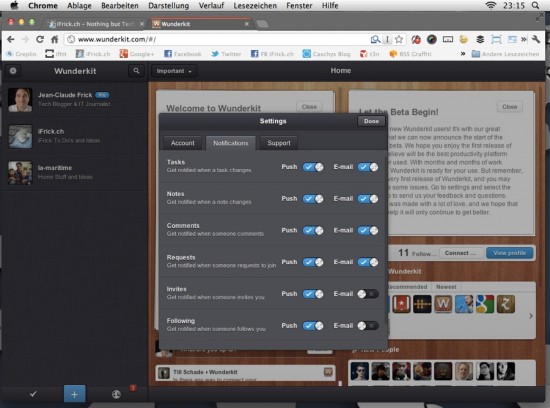This screenshot has width=550, height=408.
Task: Go to browser home page icon
Action: pyautogui.click(x=54, y=39)
